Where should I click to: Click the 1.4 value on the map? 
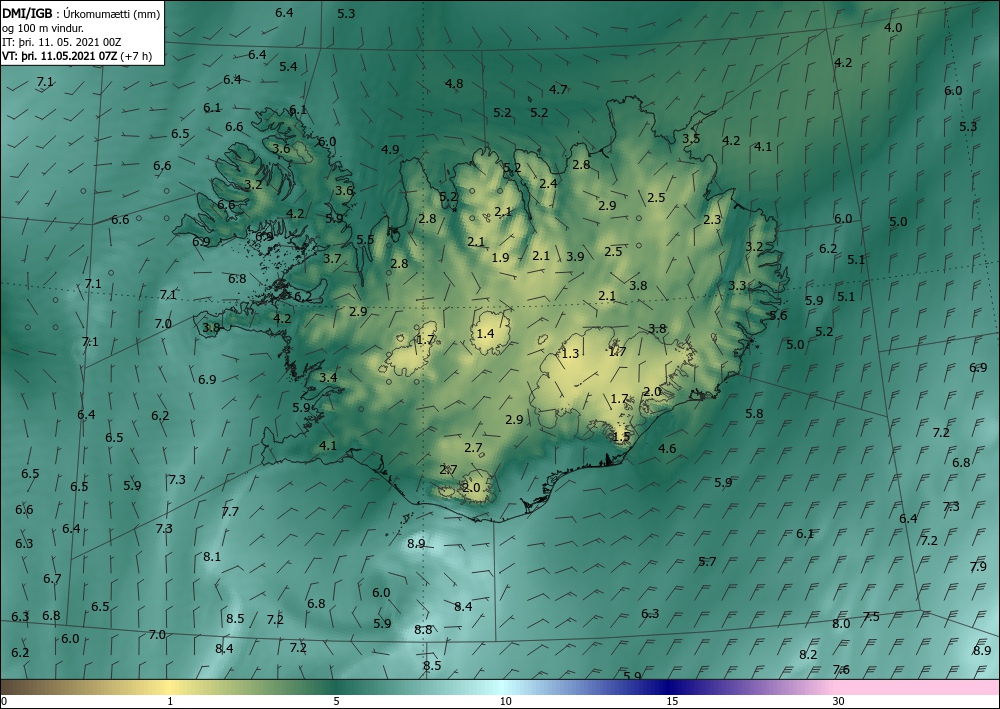pyautogui.click(x=485, y=333)
